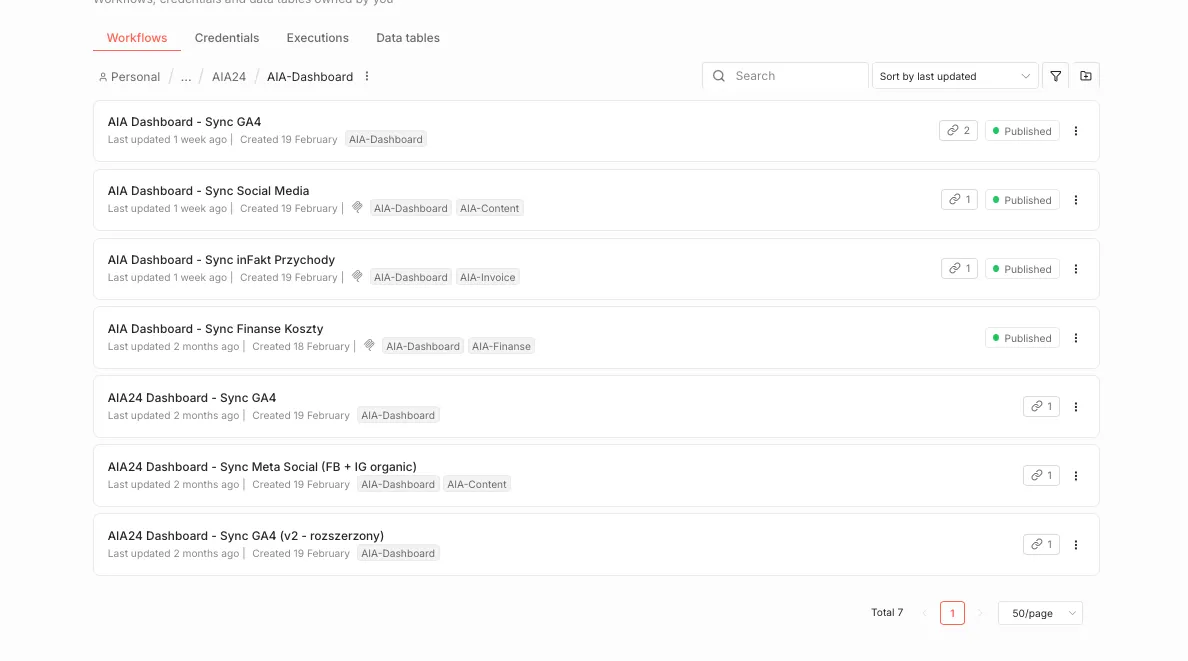The image size is (1188, 661).
Task: Click the link badge on Sync GA4 v2 rozszerzony row
Action: coord(1041,544)
